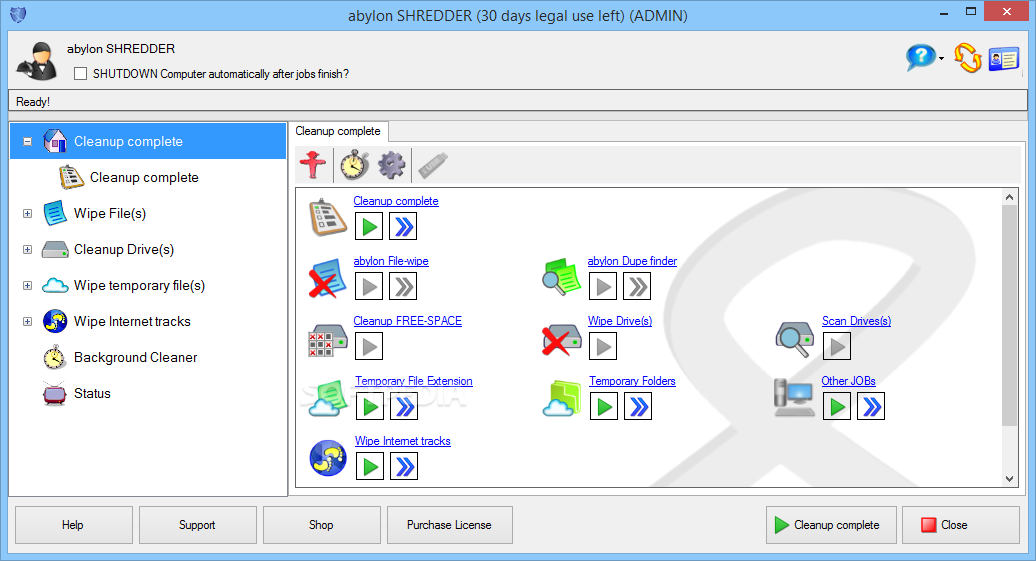
Task: Click the Shop button
Action: [x=321, y=525]
